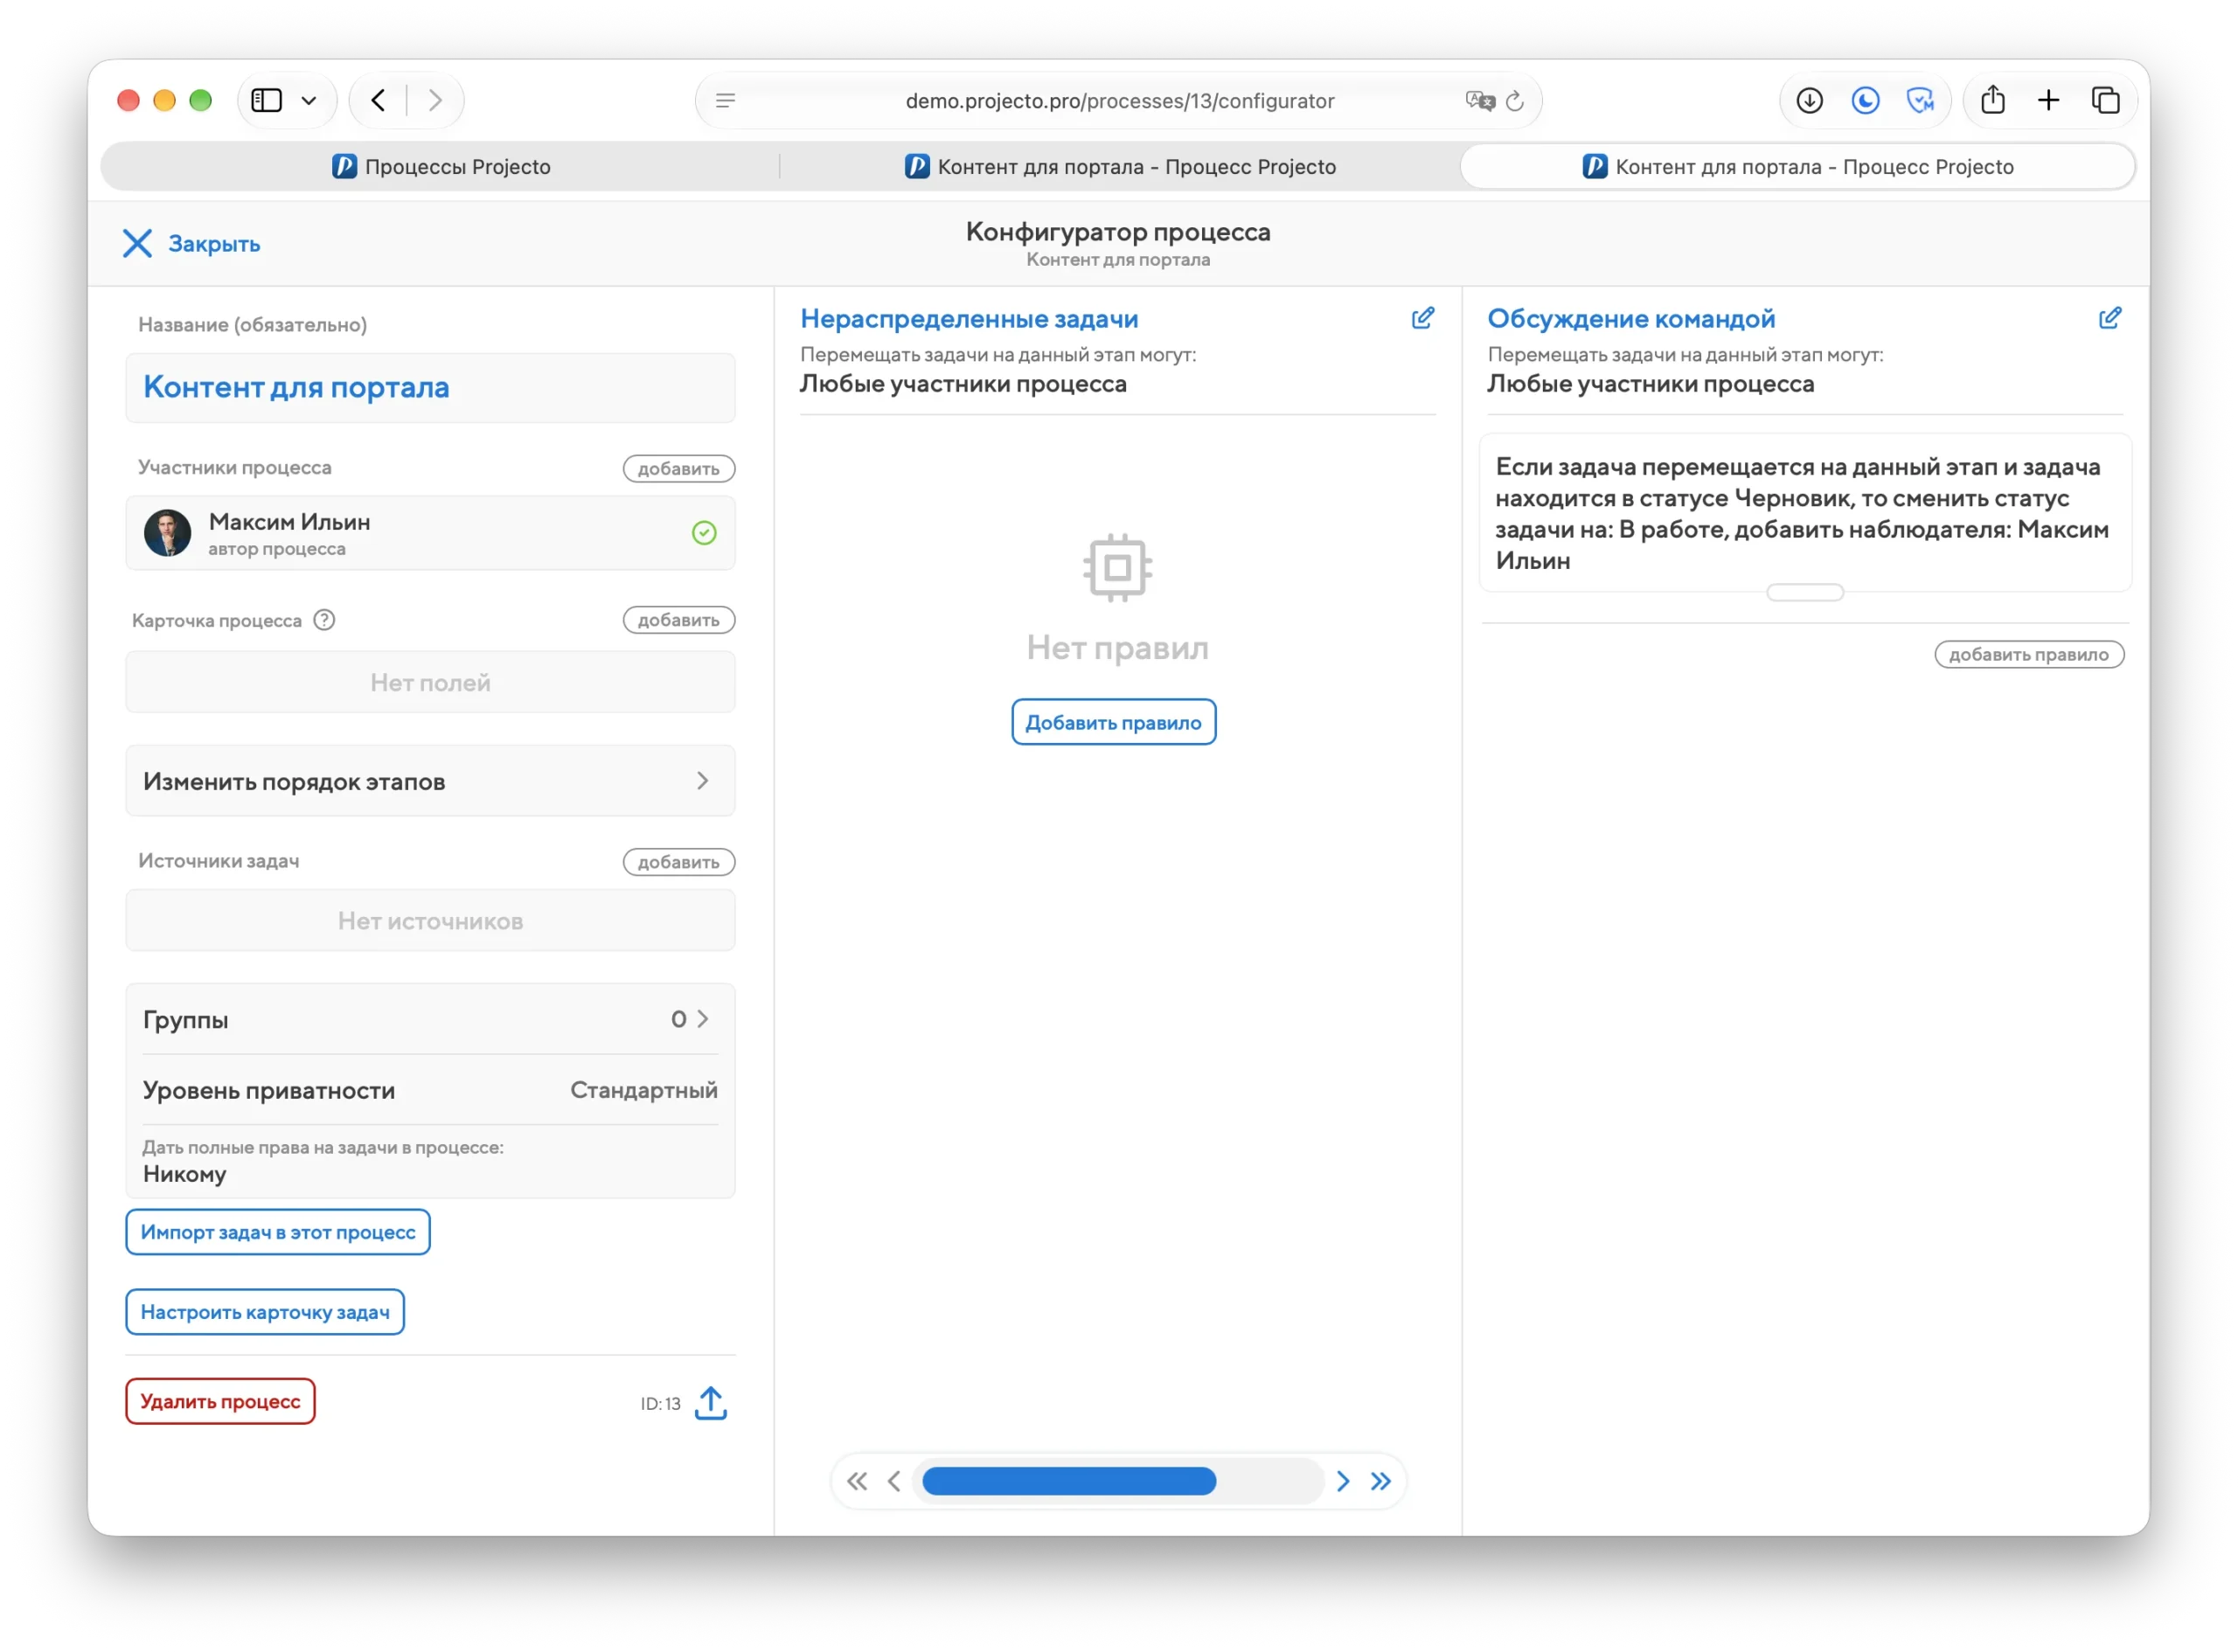Click the URL address field
Image resolution: width=2238 pixels, height=1652 pixels.
(1120, 100)
